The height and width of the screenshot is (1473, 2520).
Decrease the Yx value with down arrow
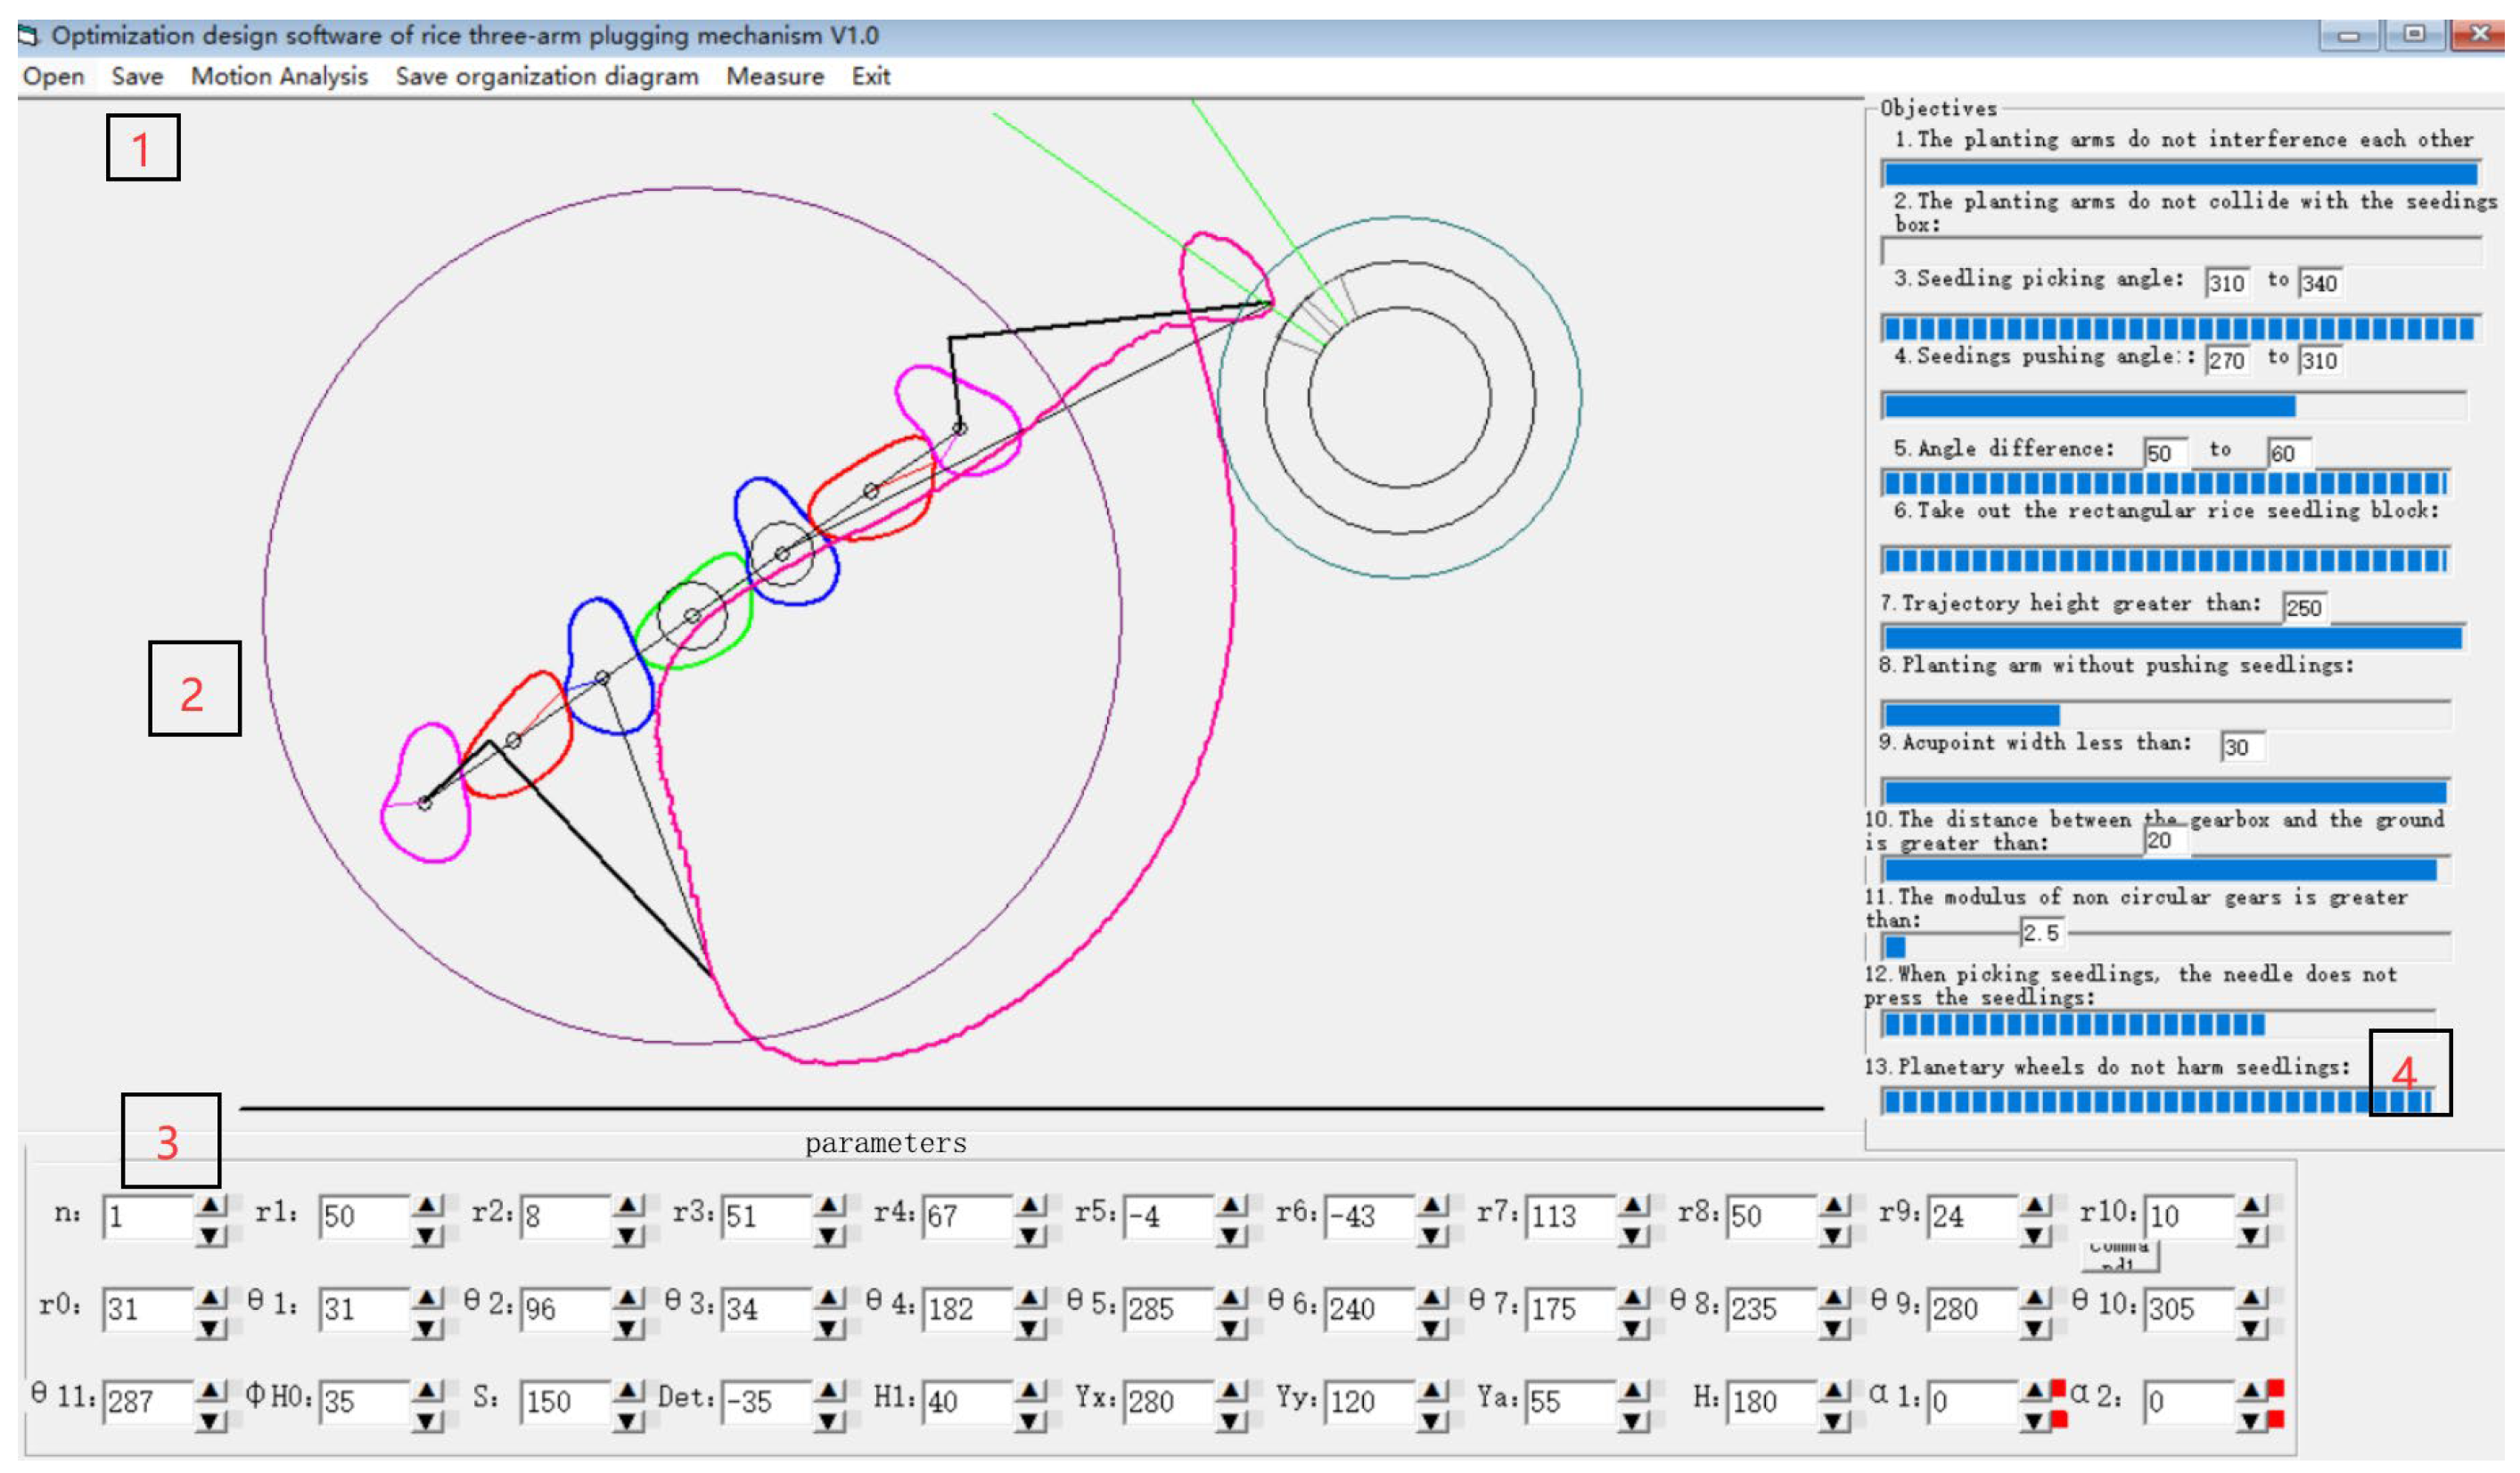coord(1231,1421)
